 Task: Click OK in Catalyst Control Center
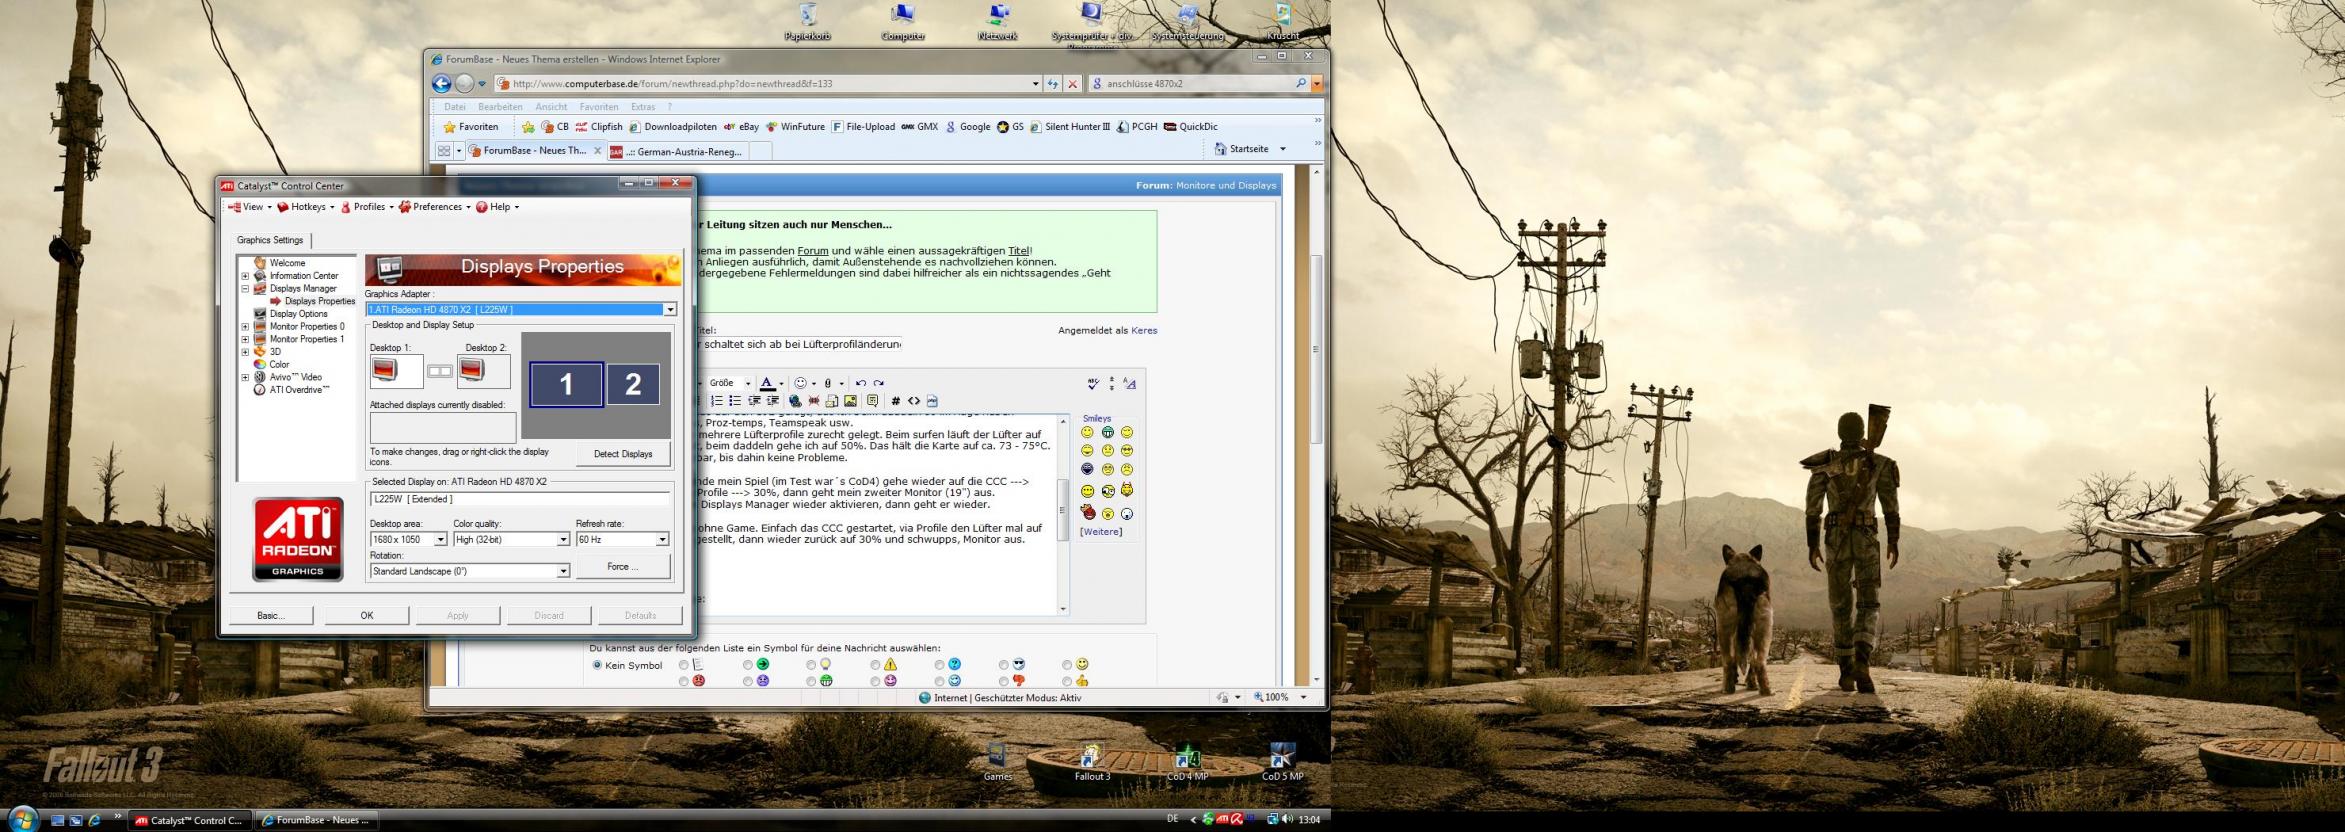coord(367,616)
